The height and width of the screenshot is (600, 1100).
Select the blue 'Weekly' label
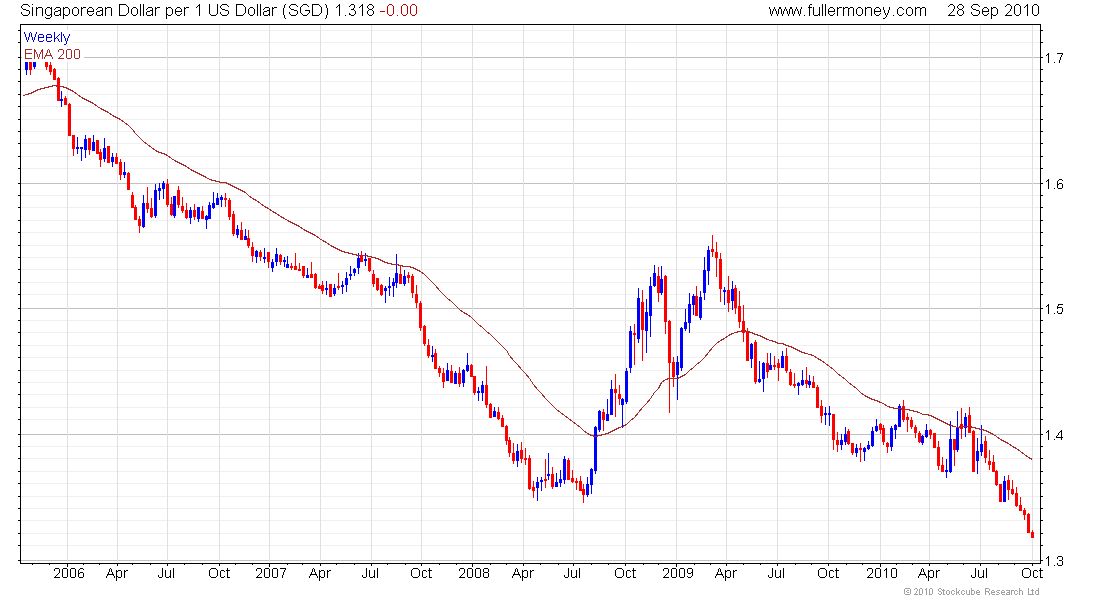pyautogui.click(x=47, y=37)
